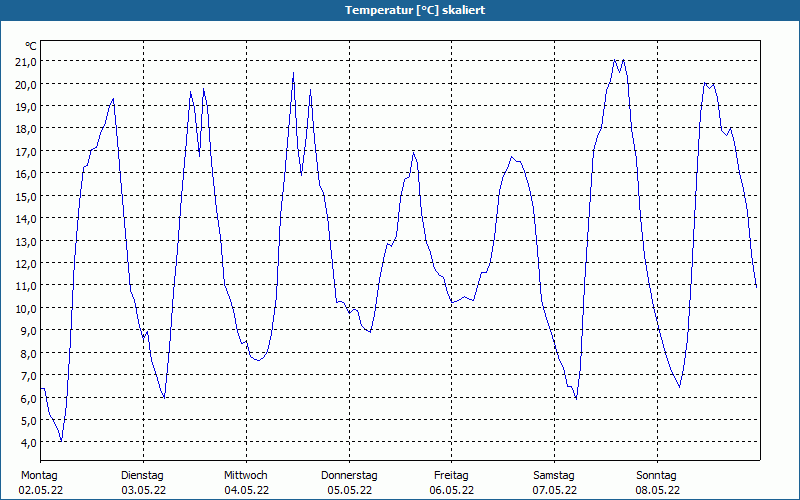Click the 12,0 y-axis label
Screen dimensions: 800x500
pos(26,264)
